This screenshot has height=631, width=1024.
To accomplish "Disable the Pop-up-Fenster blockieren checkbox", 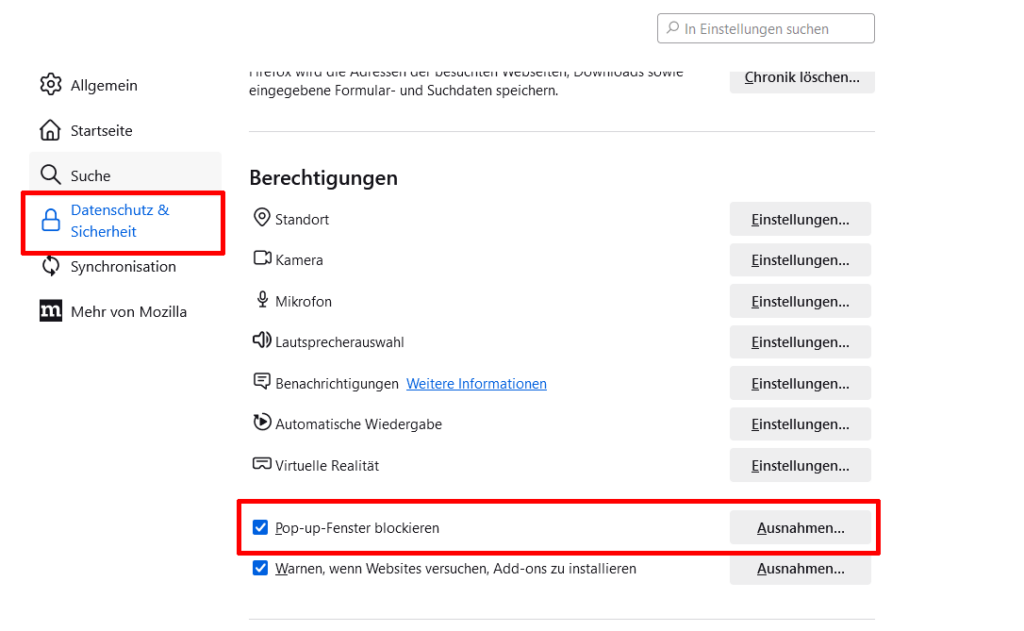I will 261,528.
